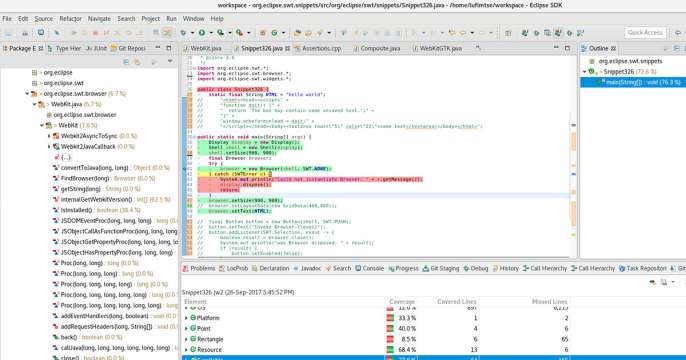Switch to the History tab
The height and width of the screenshot is (360, 686).
point(505,269)
